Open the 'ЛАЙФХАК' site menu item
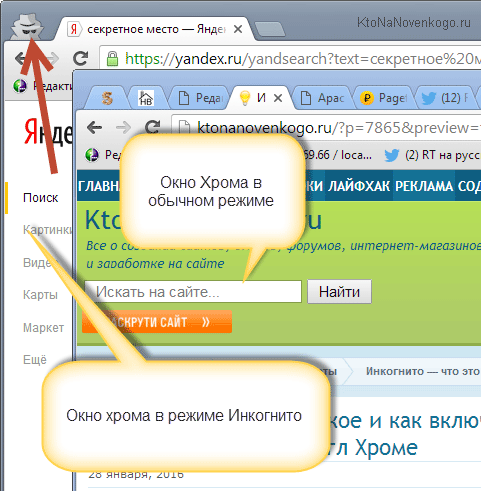The image size is (481, 491). (x=359, y=186)
